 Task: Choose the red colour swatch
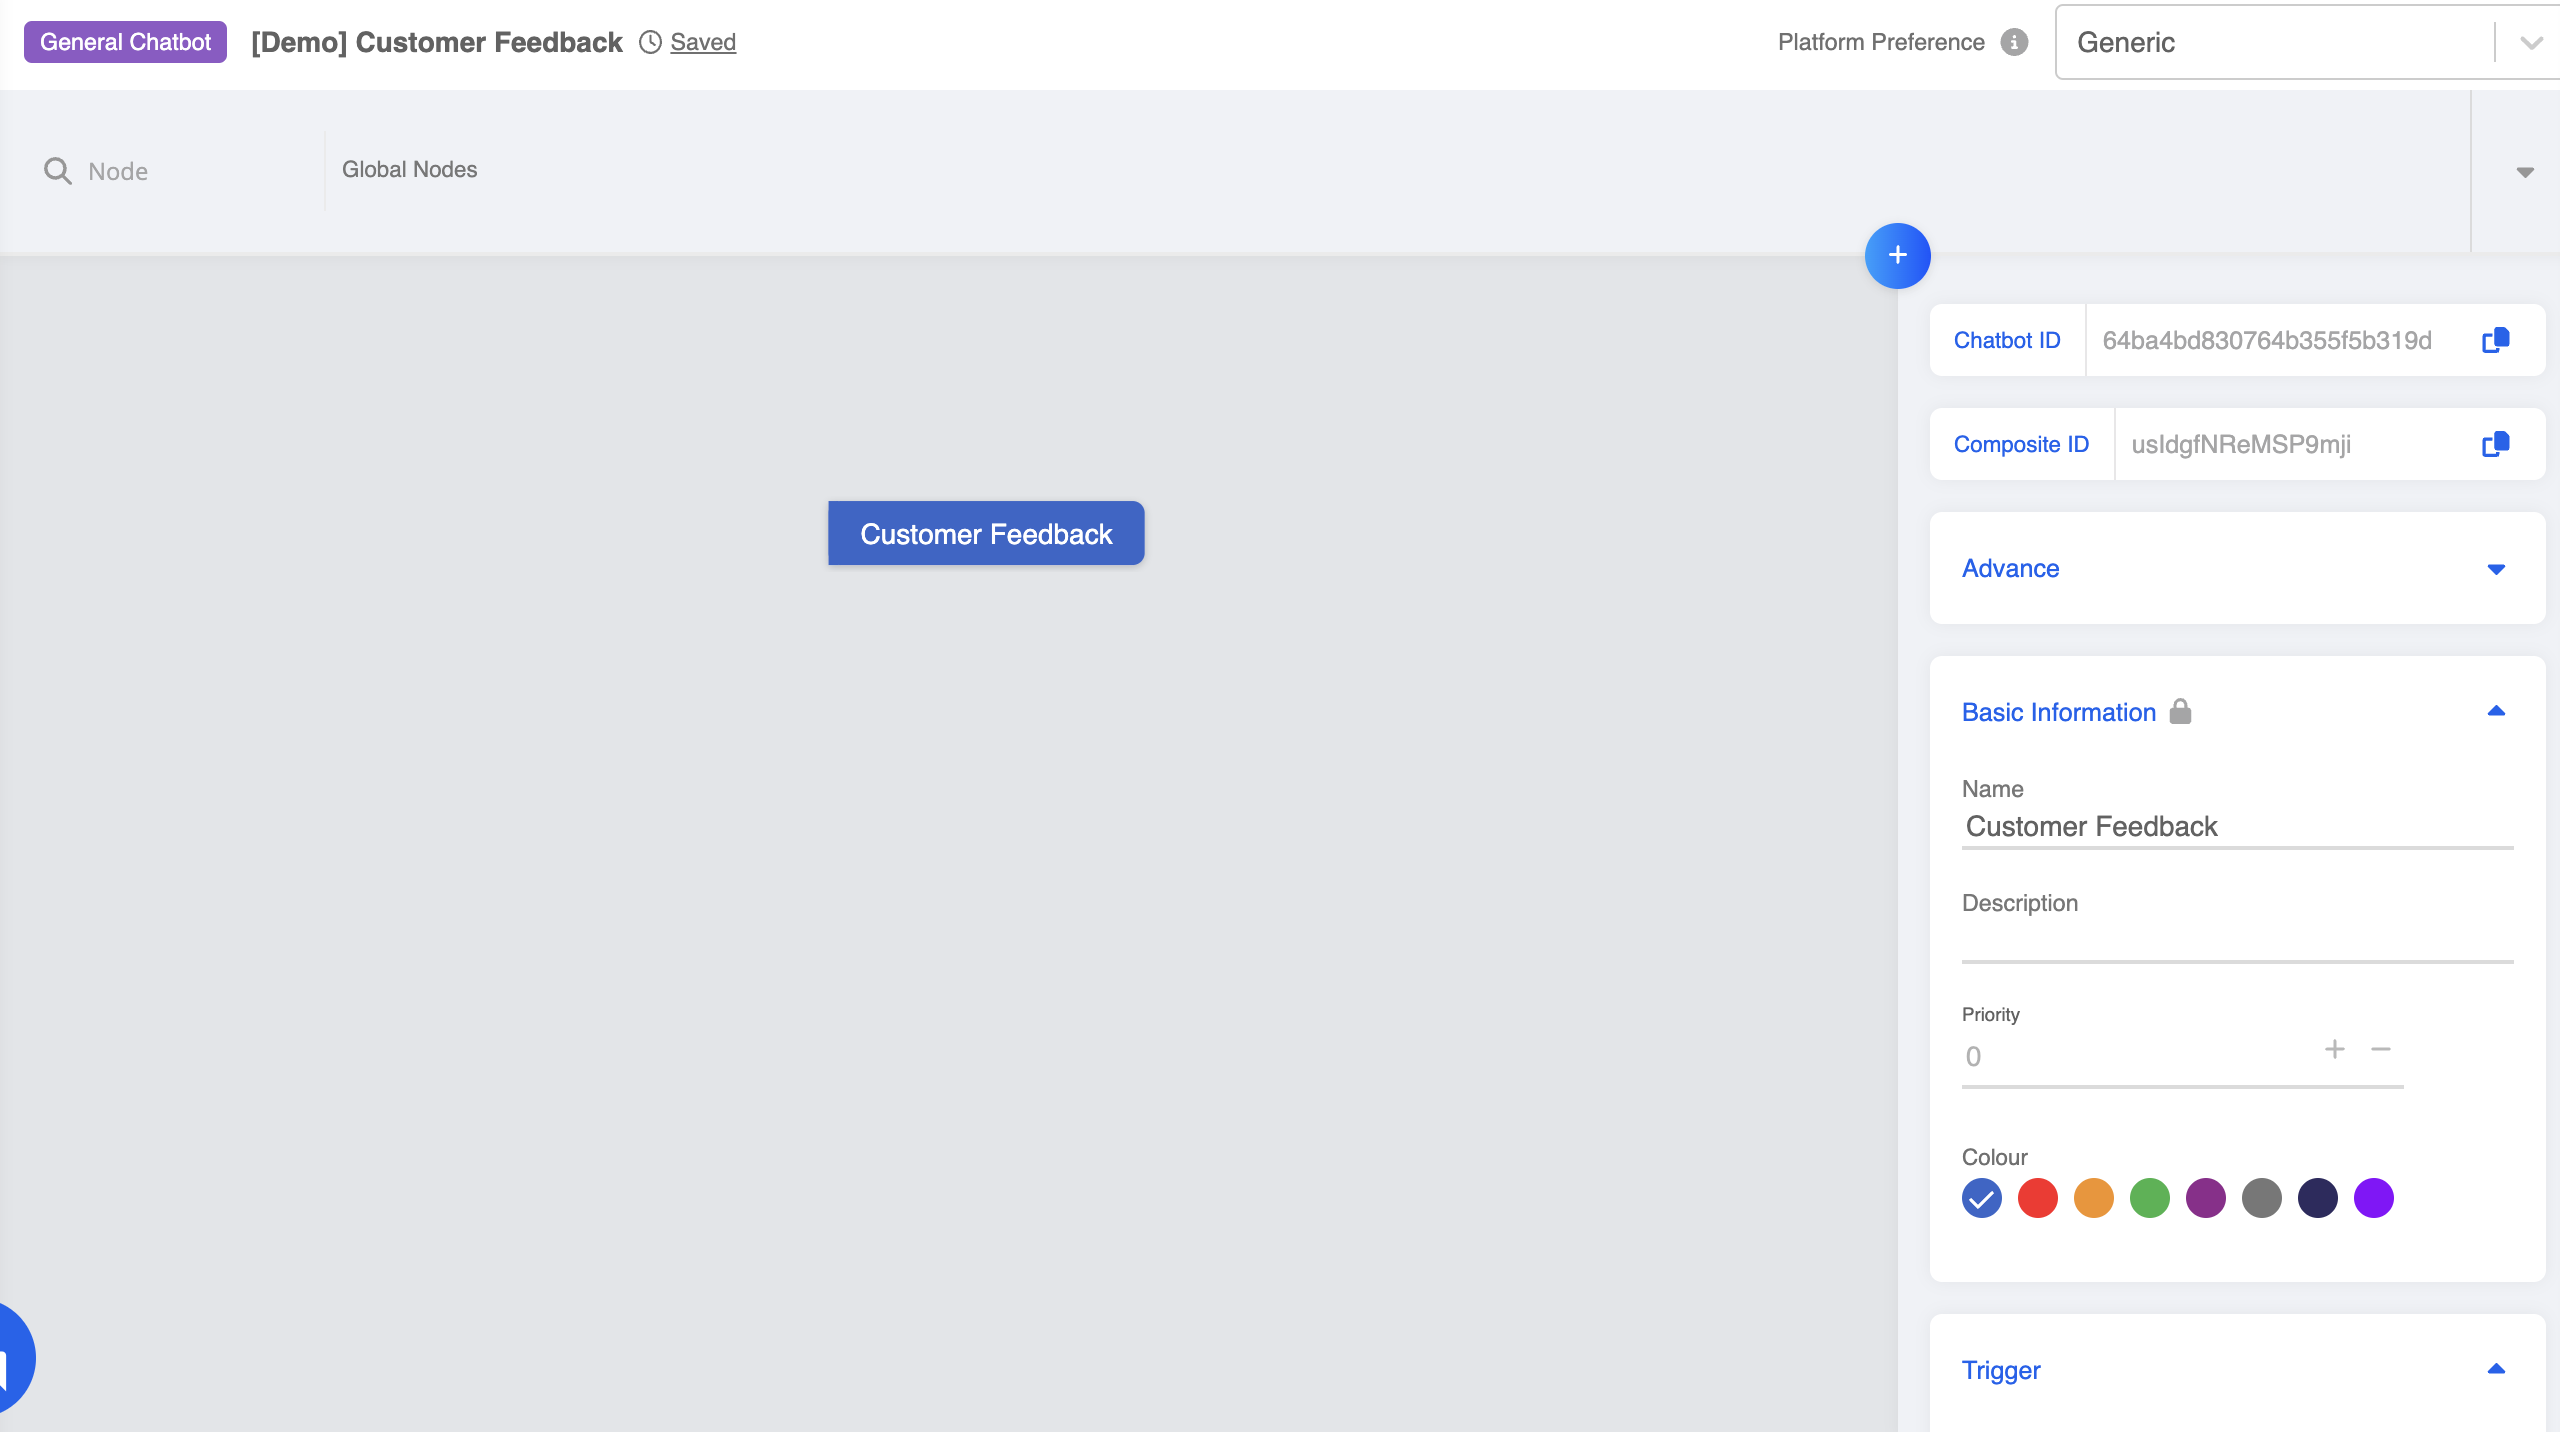pyautogui.click(x=2037, y=1198)
